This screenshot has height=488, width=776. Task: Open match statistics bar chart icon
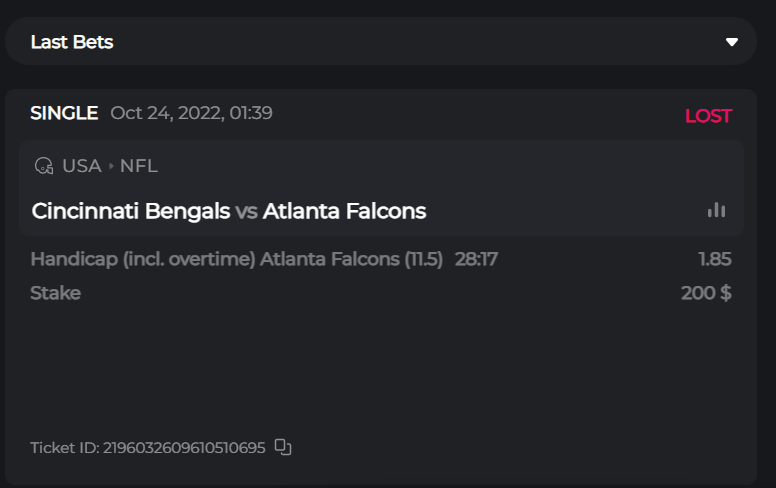tap(716, 210)
